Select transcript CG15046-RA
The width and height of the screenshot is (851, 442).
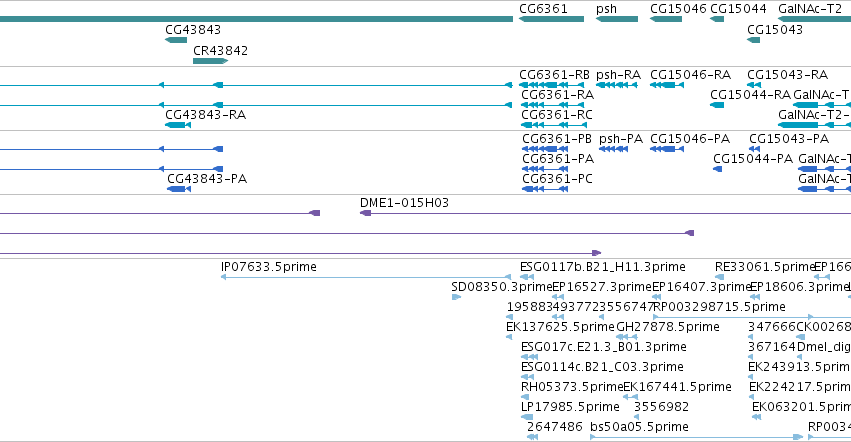(690, 75)
